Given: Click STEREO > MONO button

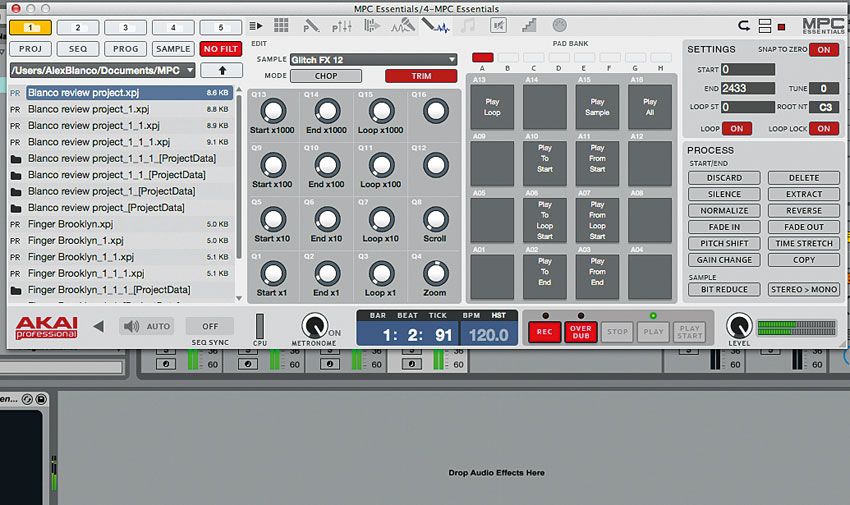Looking at the screenshot, I should pyautogui.click(x=804, y=289).
